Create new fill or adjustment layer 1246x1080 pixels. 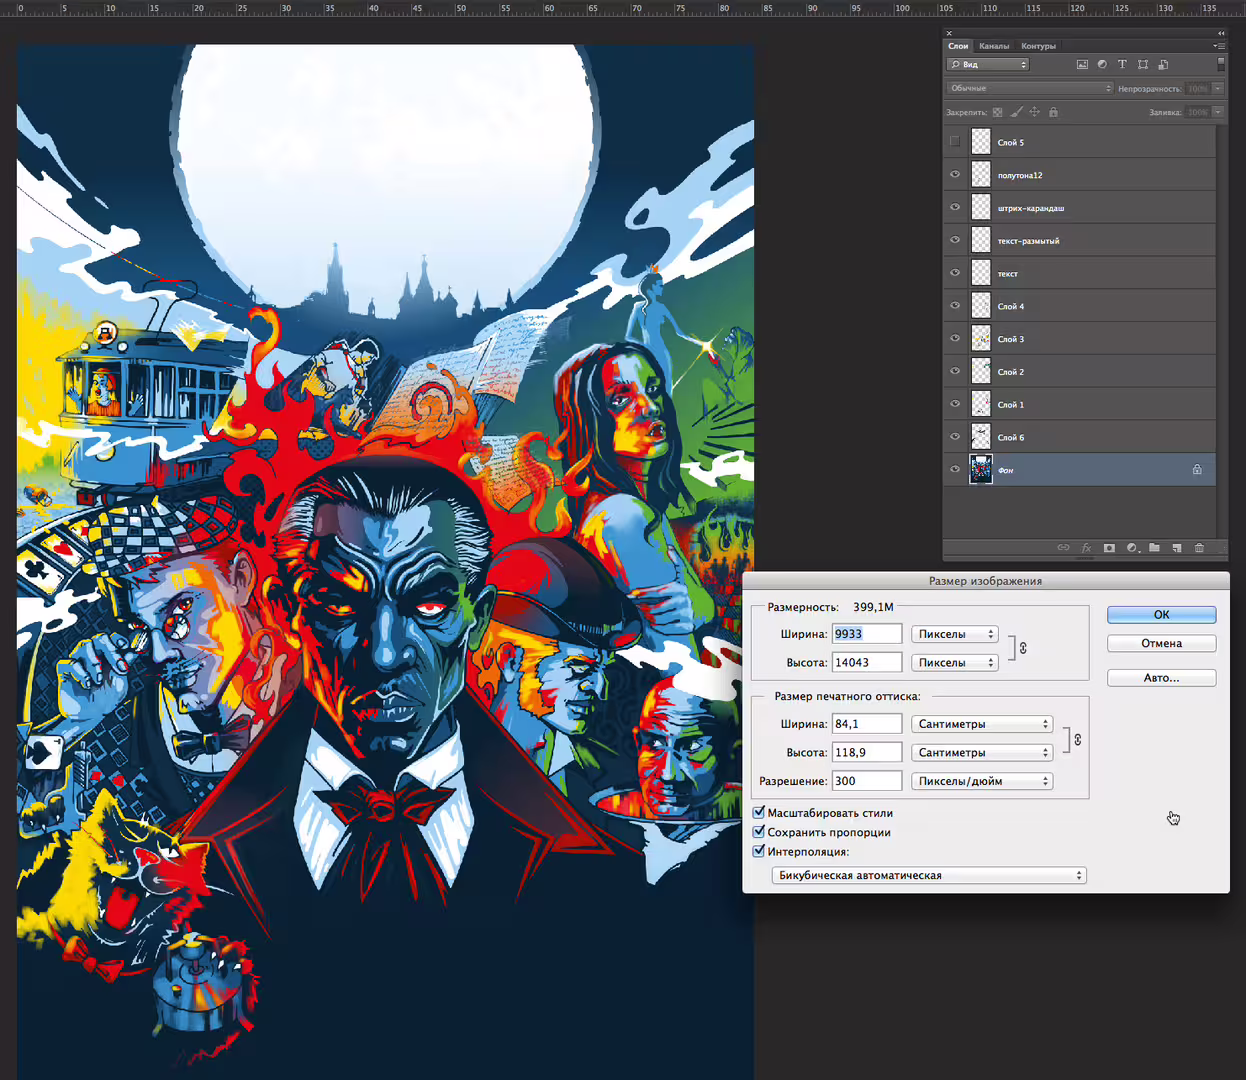point(1132,548)
